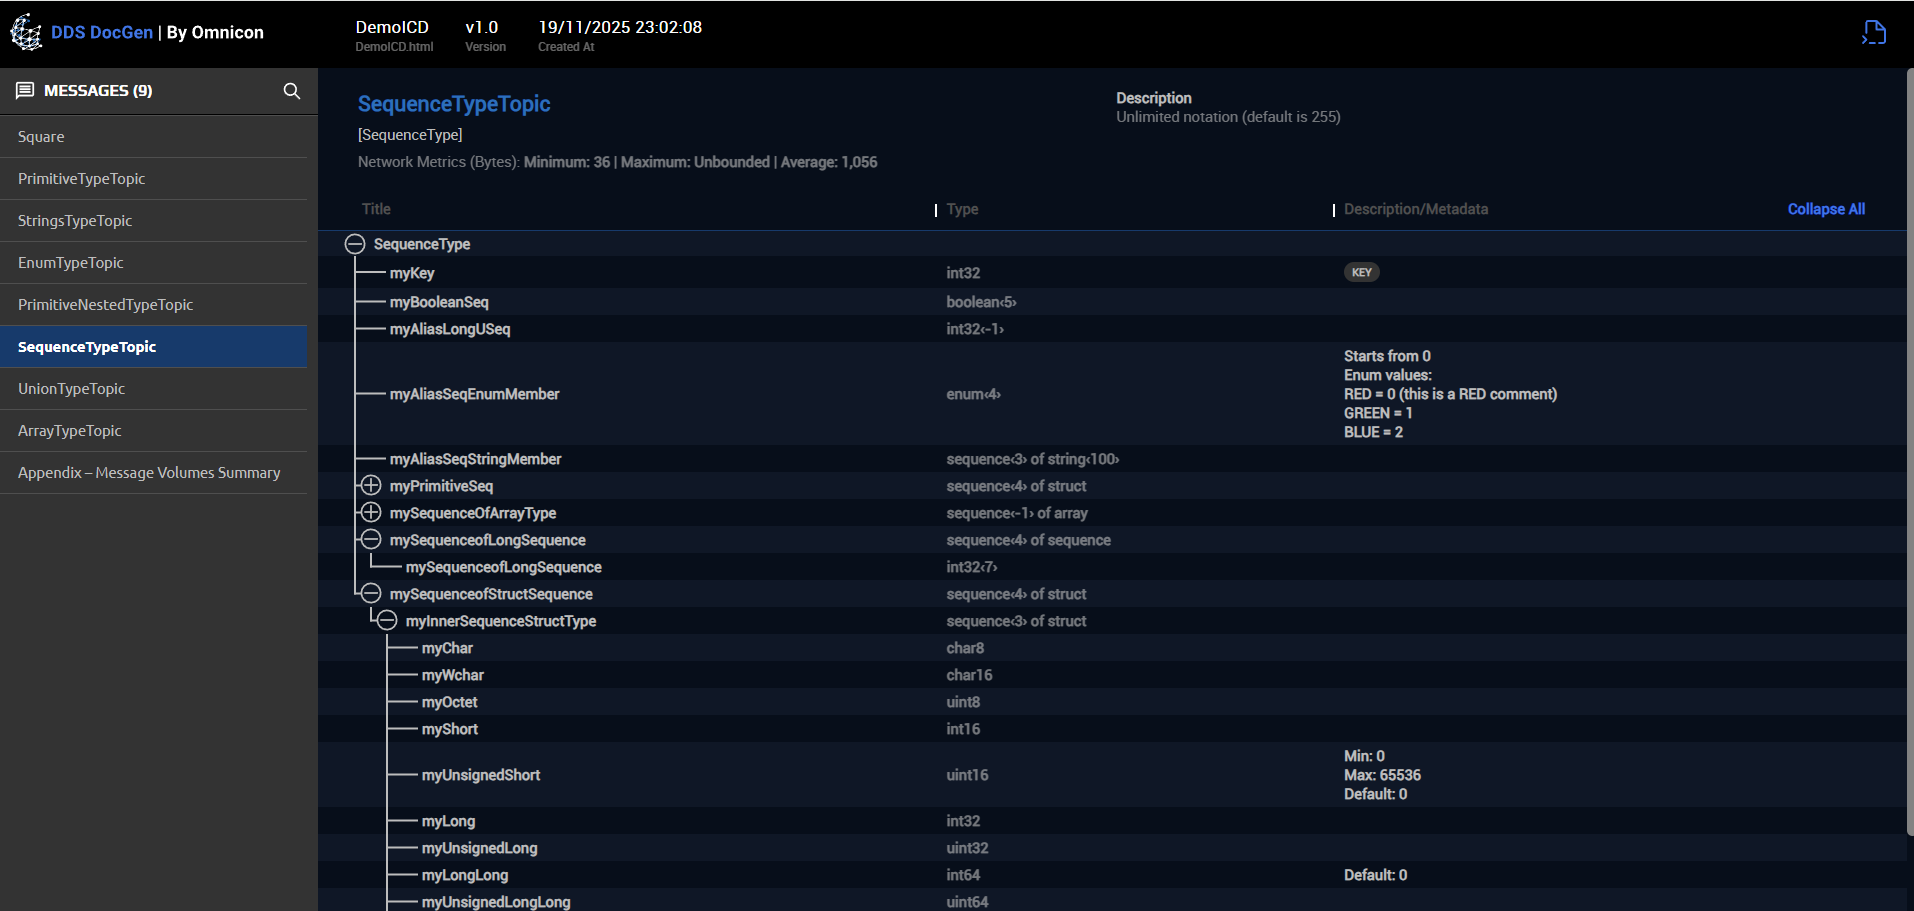Screen dimensions: 1914x911
Task: Select PrimitiveTypeTopic in the sidebar
Action: (x=81, y=179)
